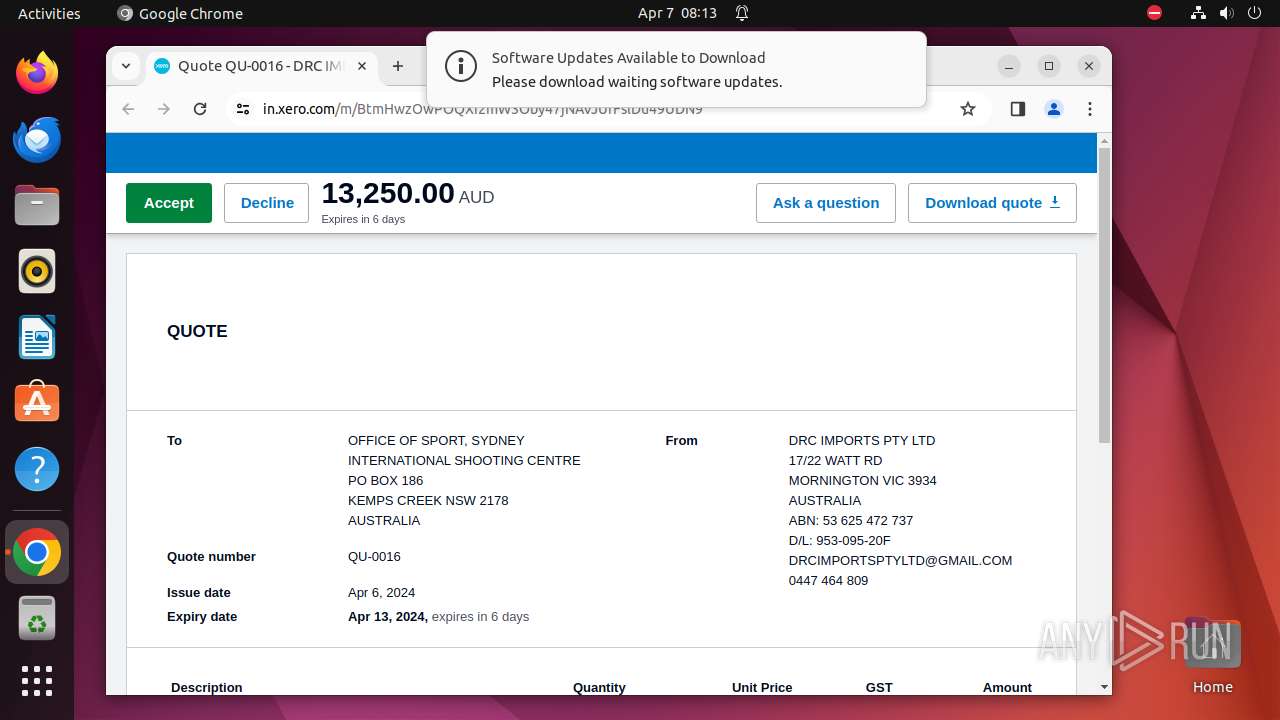Toggle the Chrome side panel
Viewport: 1280px width, 720px height.
1018,109
